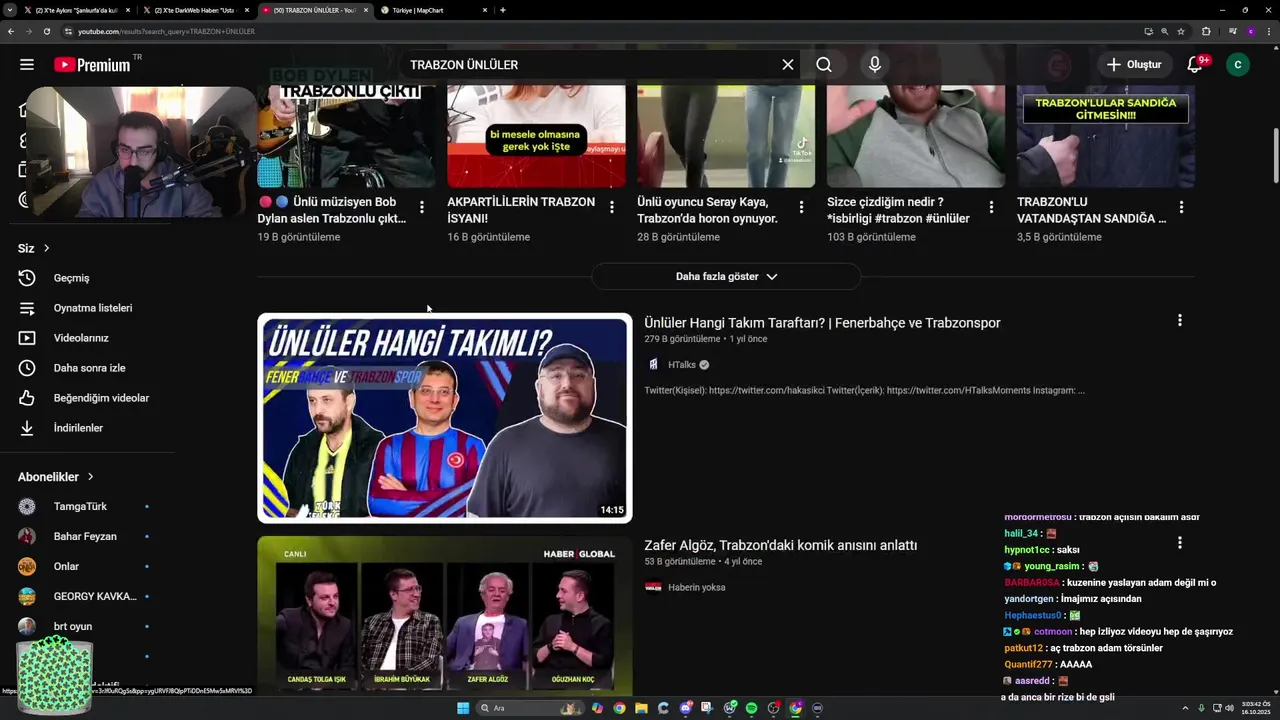The width and height of the screenshot is (1280, 720).
Task: Open options for Bob Dylan short
Action: click(x=422, y=207)
